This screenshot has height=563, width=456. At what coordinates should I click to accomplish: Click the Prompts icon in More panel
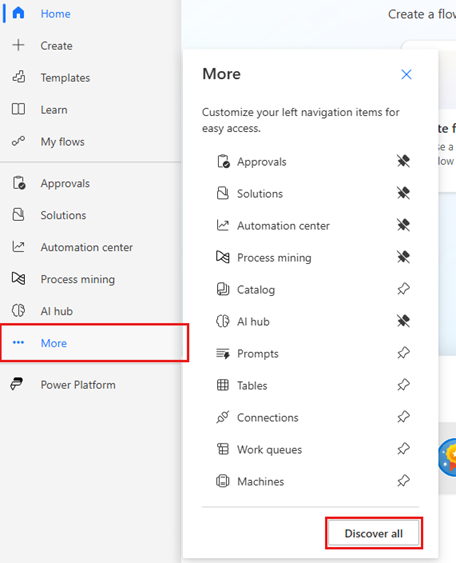click(x=223, y=353)
